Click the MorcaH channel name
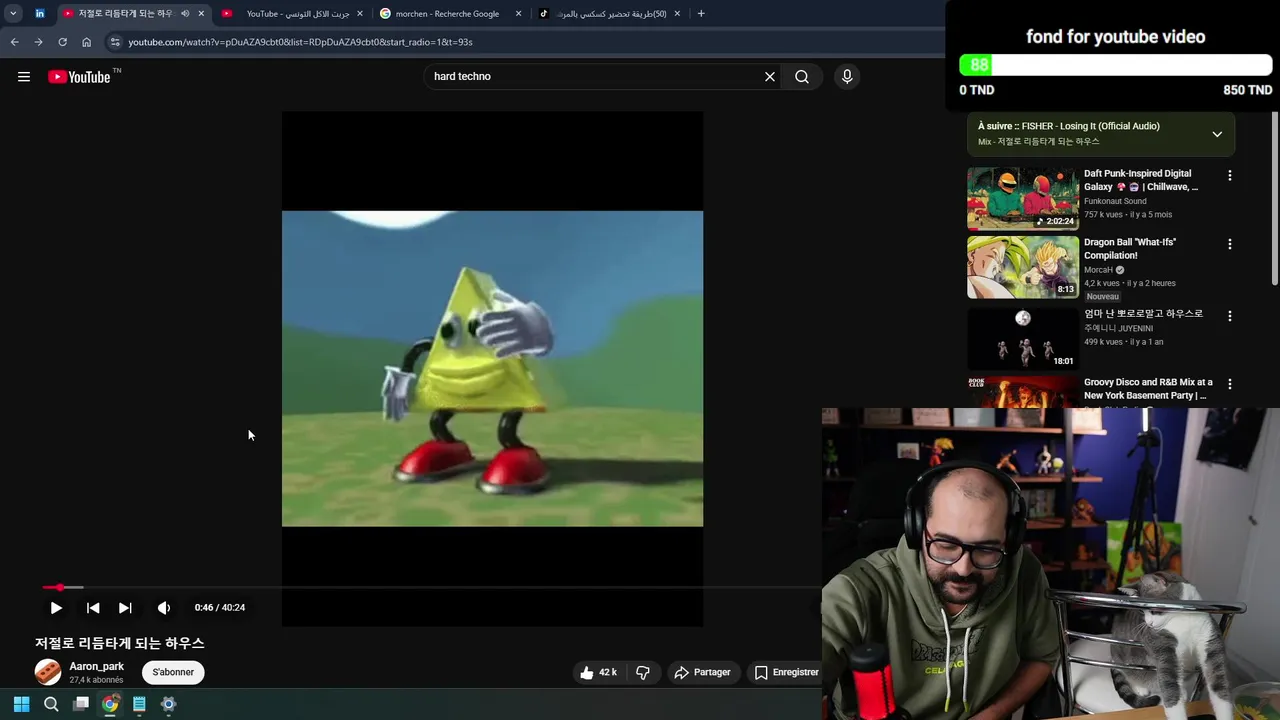1280x720 pixels. click(x=1098, y=270)
